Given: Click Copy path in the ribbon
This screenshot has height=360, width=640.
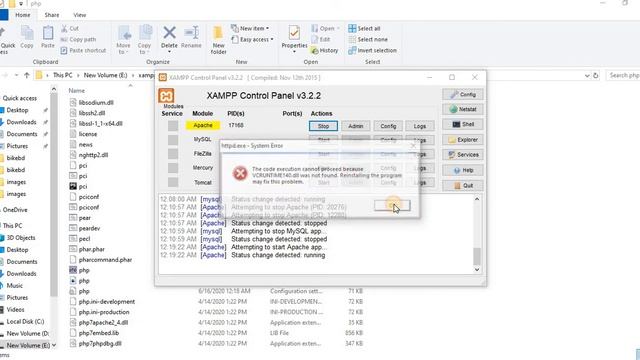Looking at the screenshot, I should (x=78, y=40).
